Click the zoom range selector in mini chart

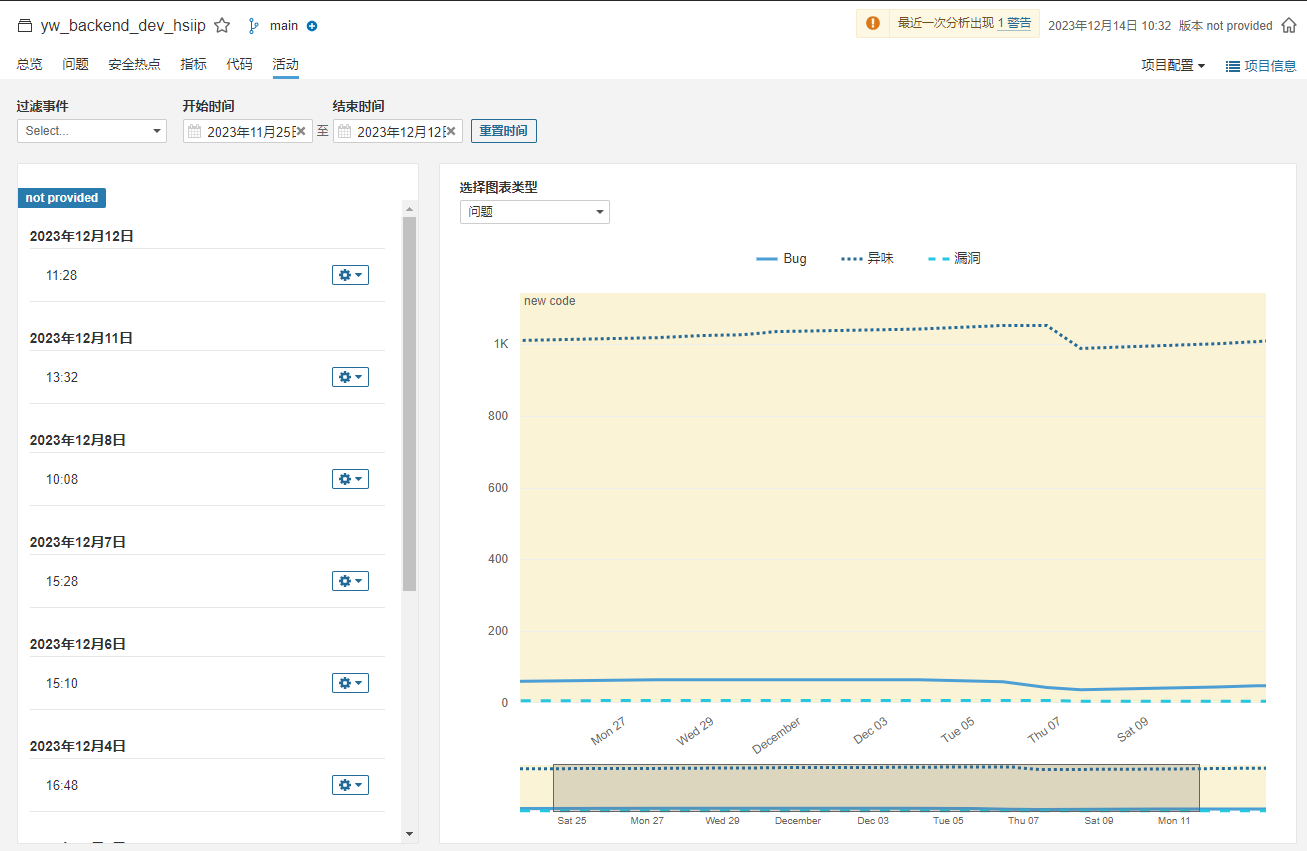coord(876,787)
